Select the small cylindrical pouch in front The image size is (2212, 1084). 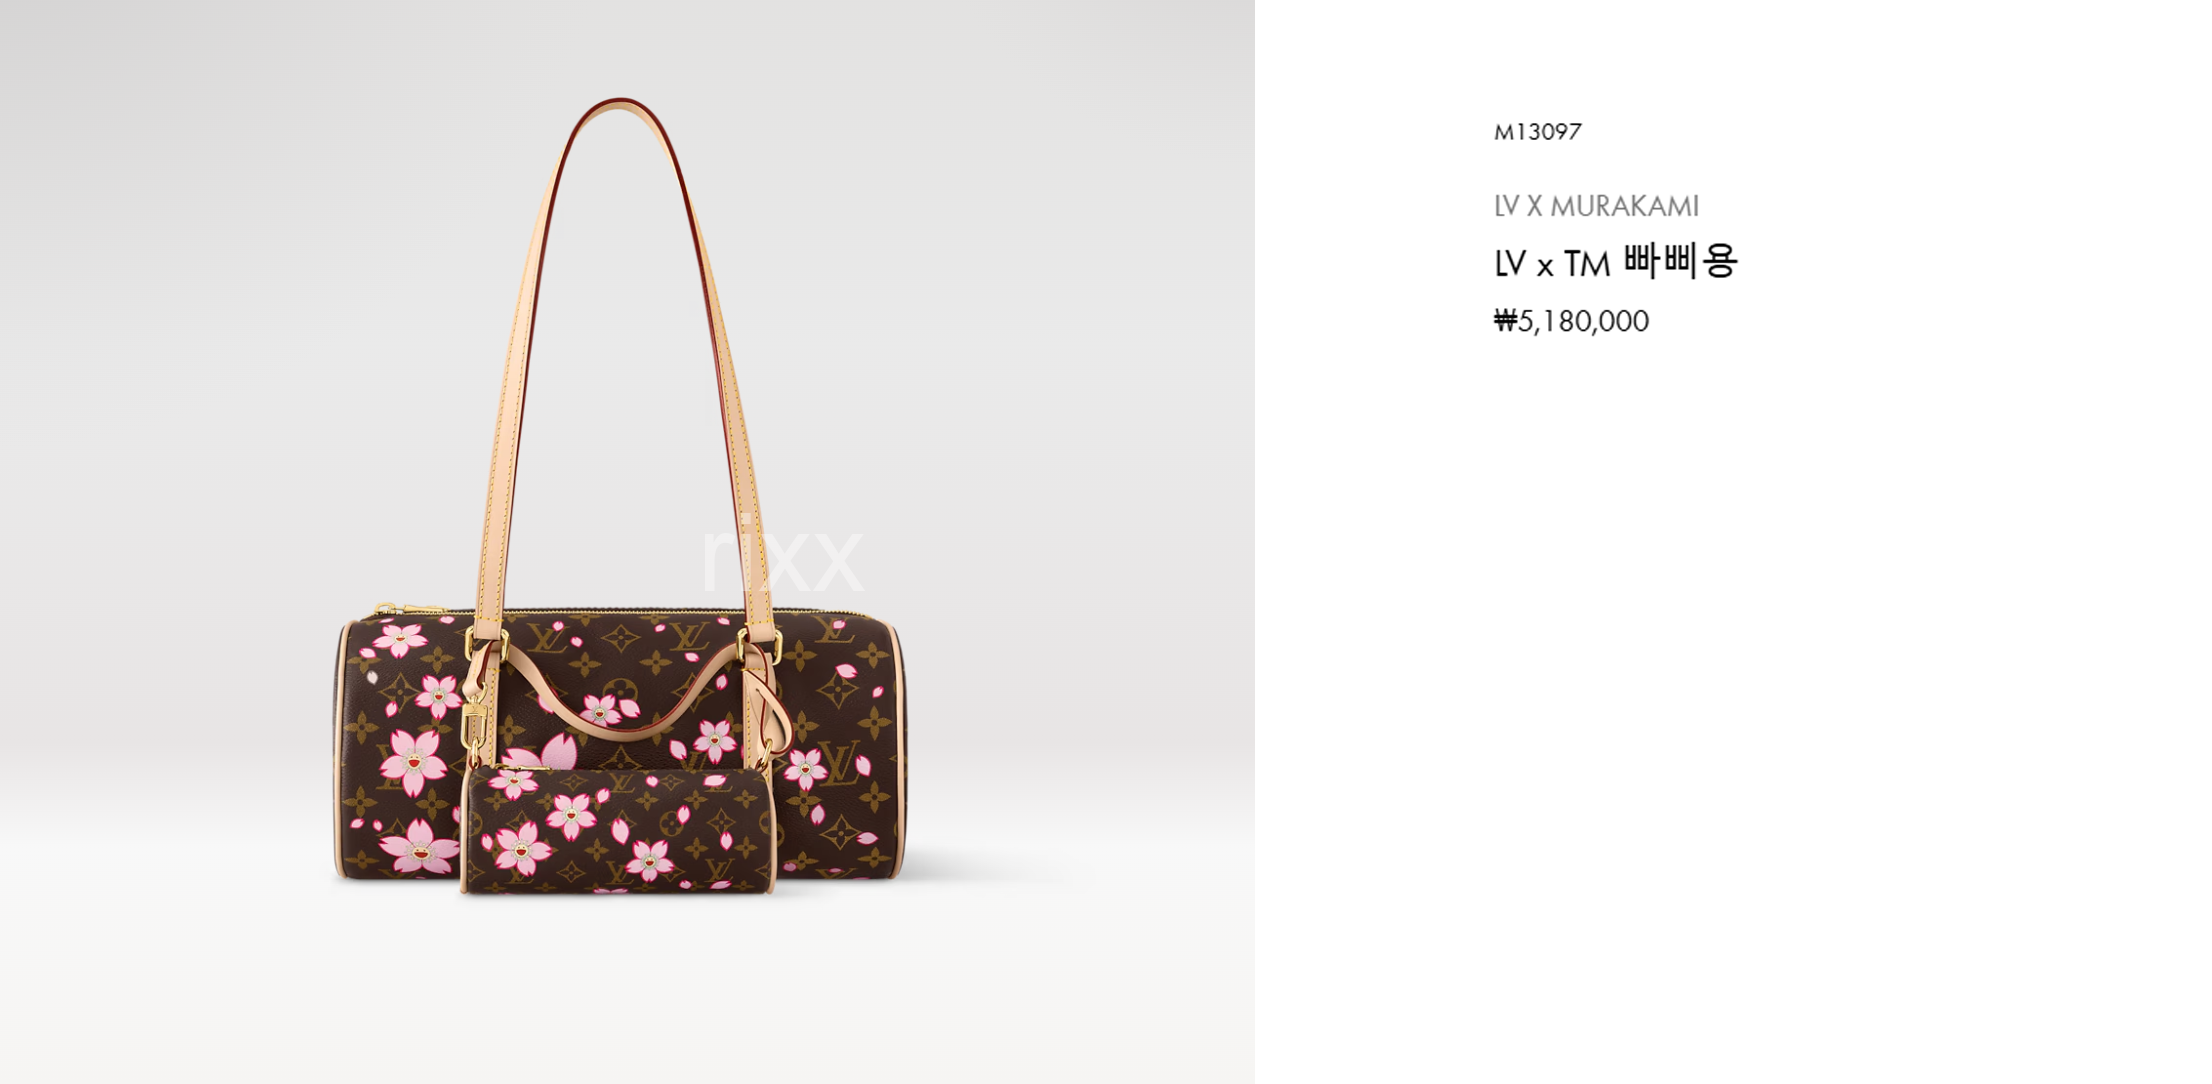point(617,829)
